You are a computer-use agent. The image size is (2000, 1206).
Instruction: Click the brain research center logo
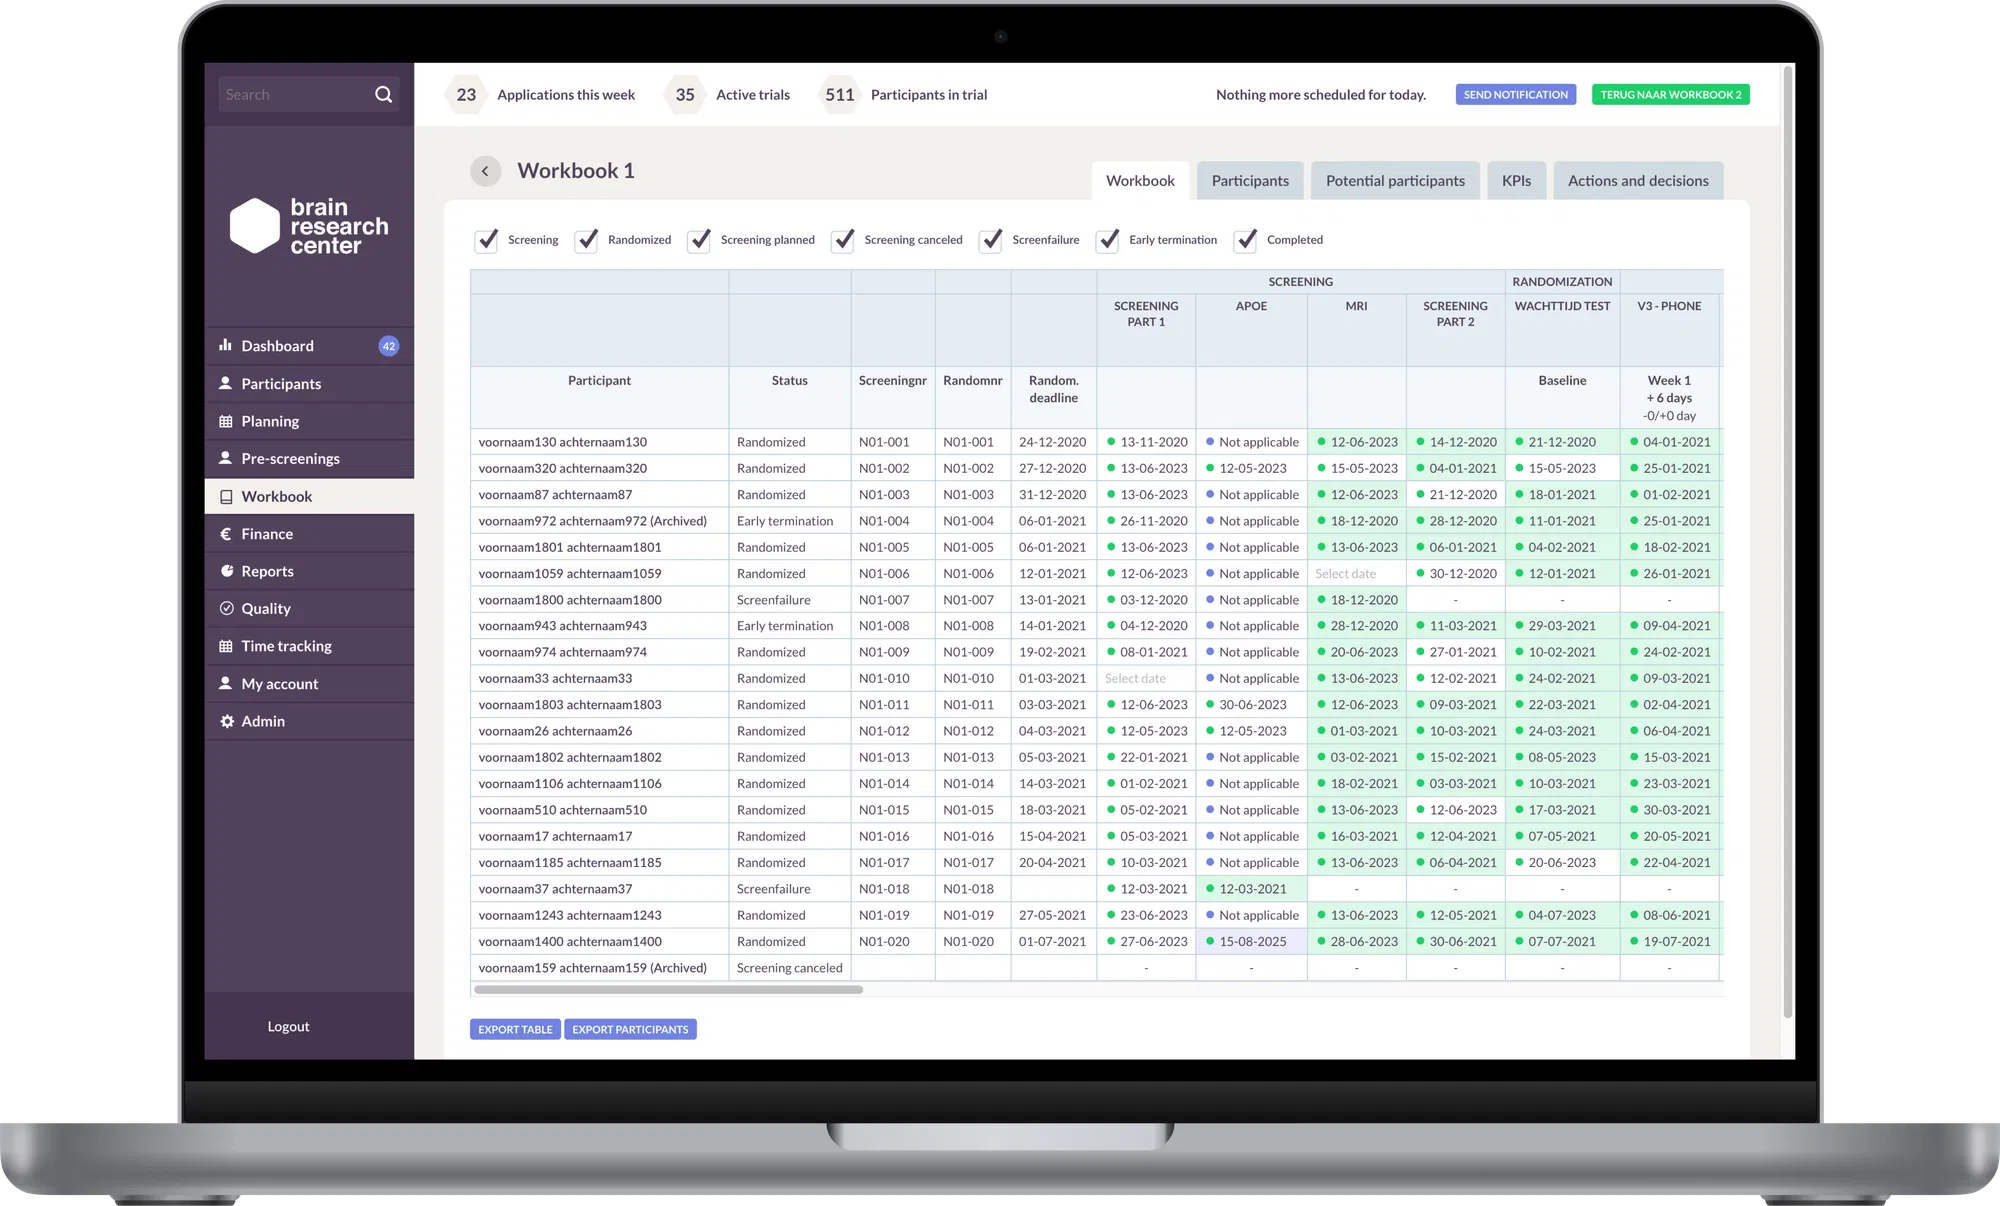[x=309, y=226]
